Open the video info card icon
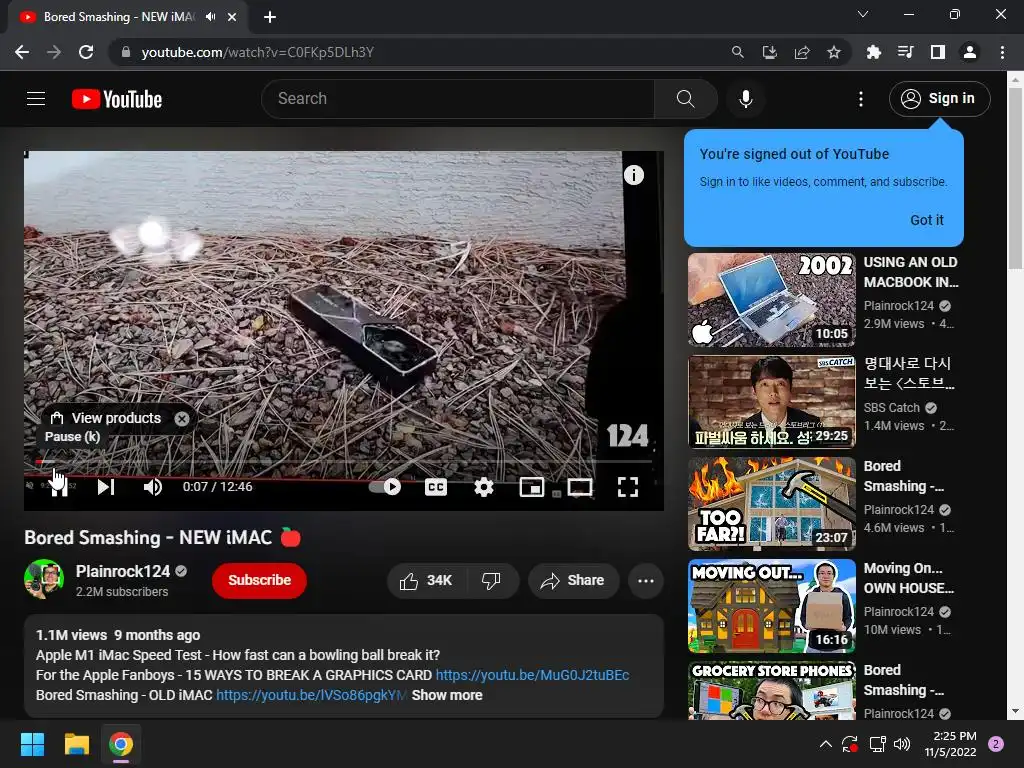This screenshot has width=1024, height=768. click(x=633, y=175)
